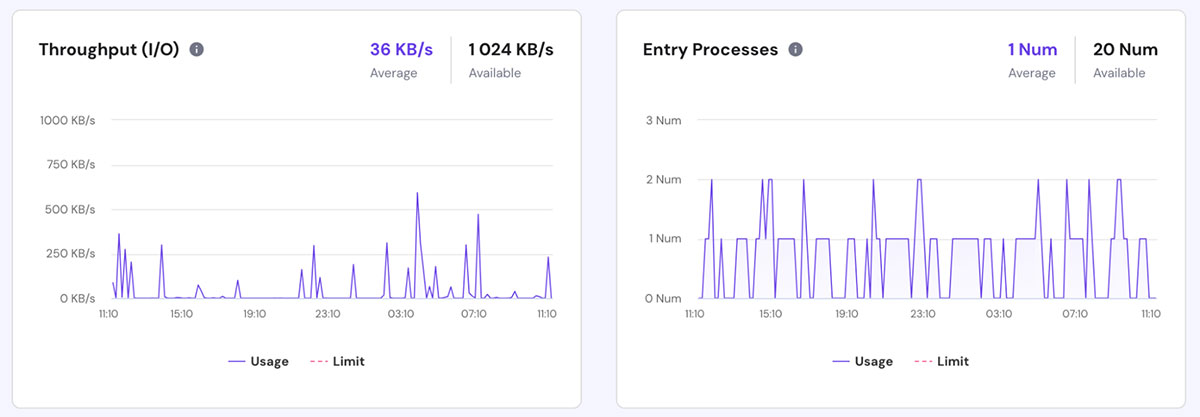Click the 23:10 time label under Entry Processes chart
This screenshot has width=1200, height=417.
tap(922, 314)
